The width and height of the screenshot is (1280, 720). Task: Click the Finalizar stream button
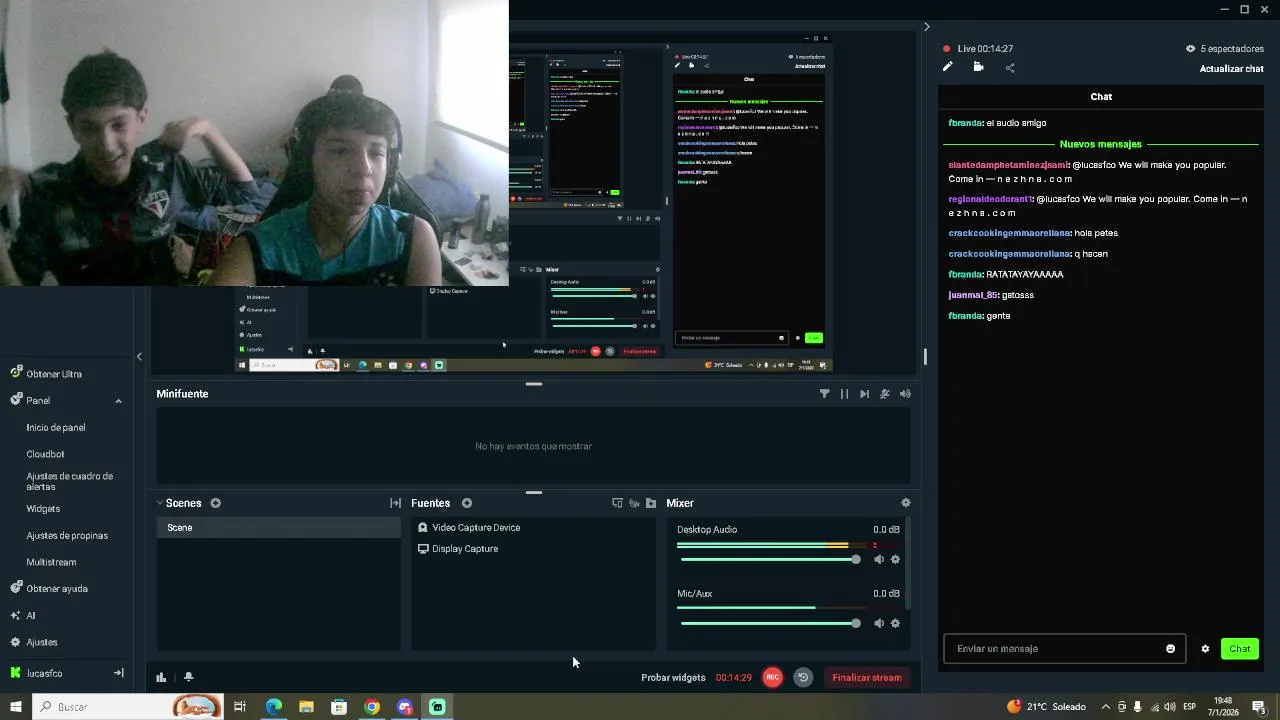point(867,678)
